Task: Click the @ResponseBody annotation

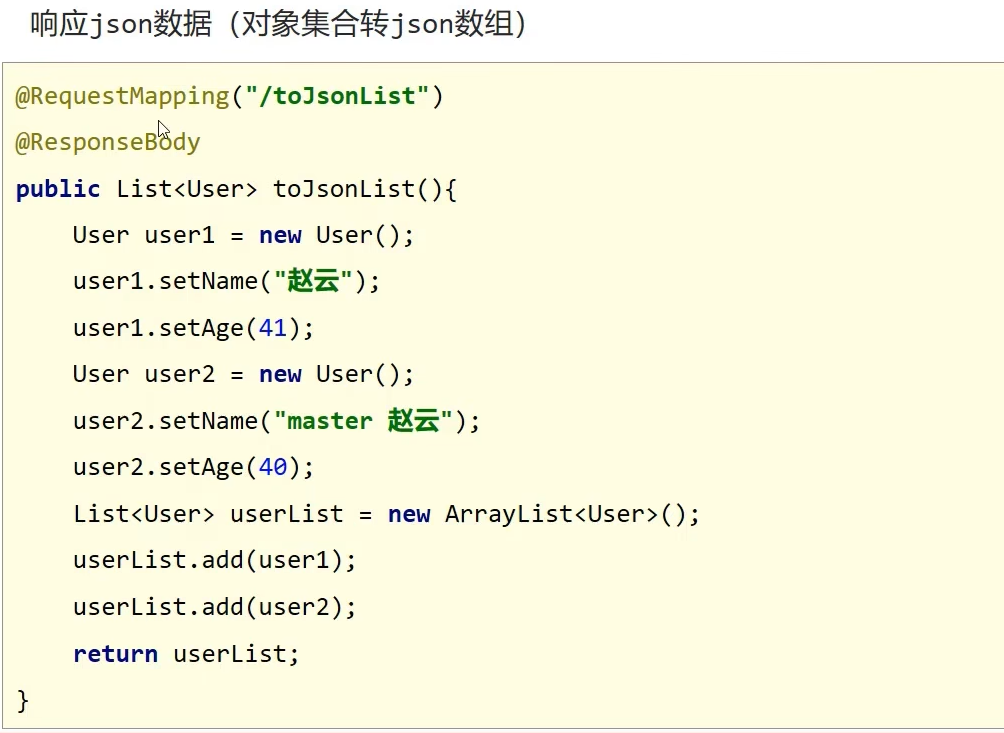Action: [x=107, y=142]
